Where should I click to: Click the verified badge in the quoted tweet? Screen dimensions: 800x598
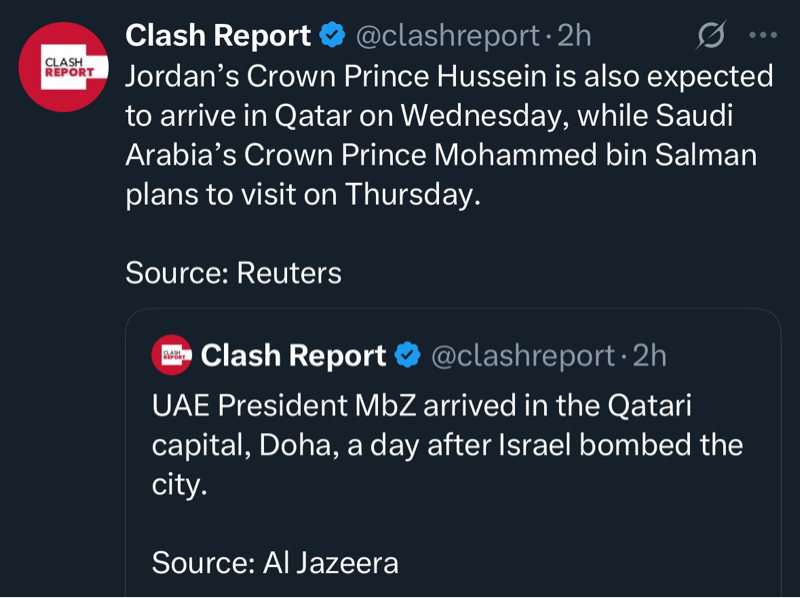click(407, 355)
